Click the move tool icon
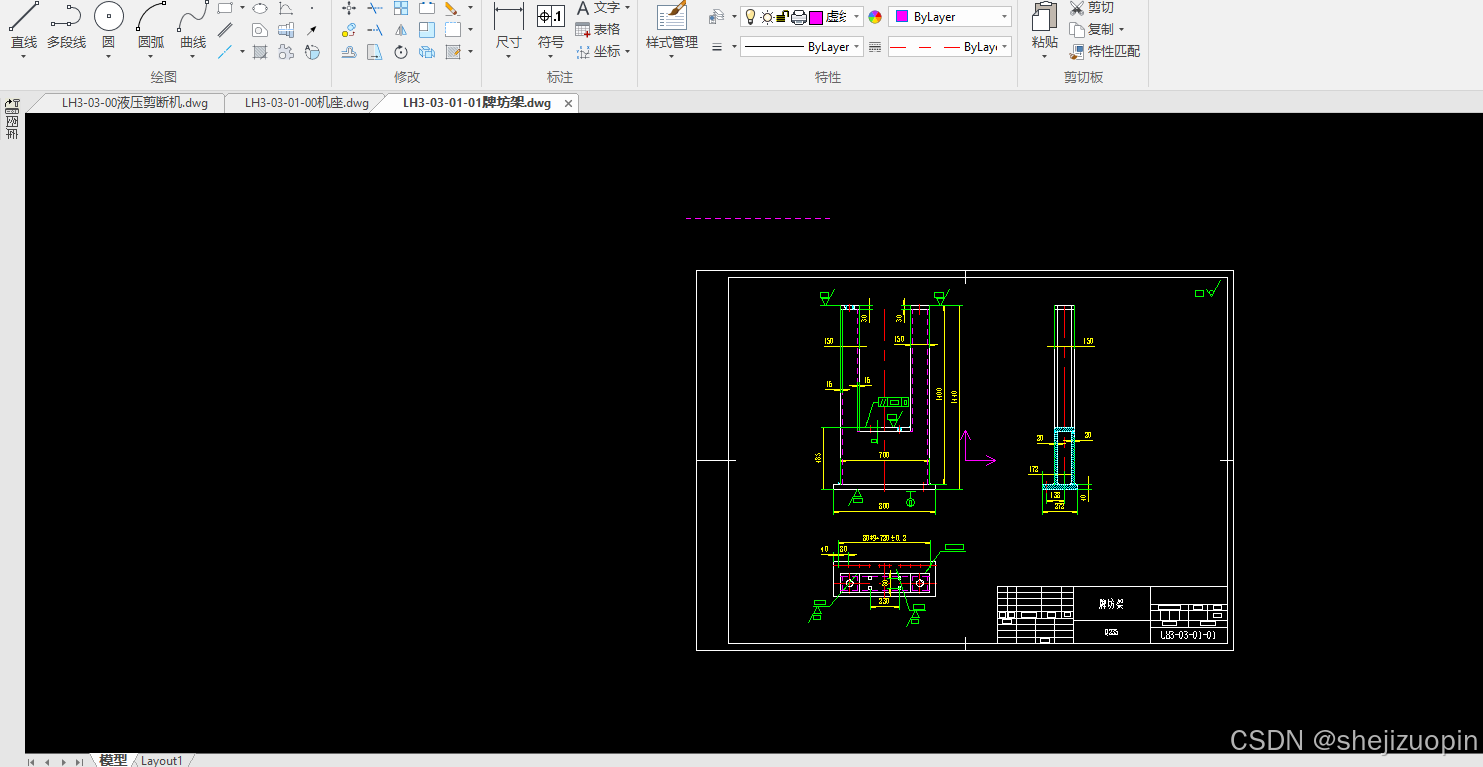Viewport: 1483px width, 767px height. (349, 8)
